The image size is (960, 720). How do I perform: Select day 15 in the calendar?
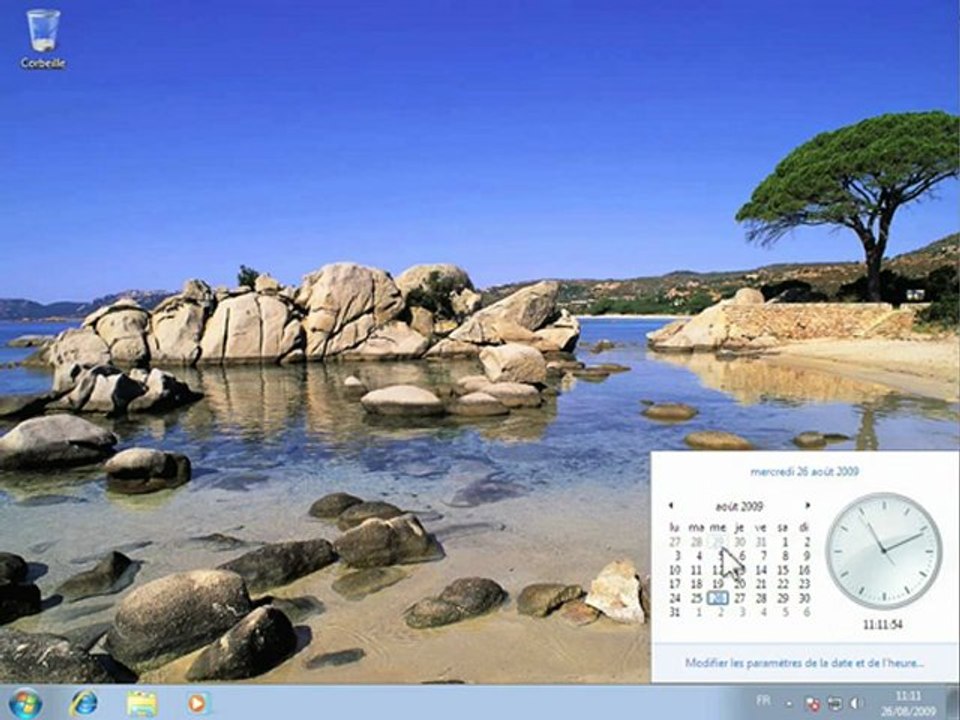783,570
